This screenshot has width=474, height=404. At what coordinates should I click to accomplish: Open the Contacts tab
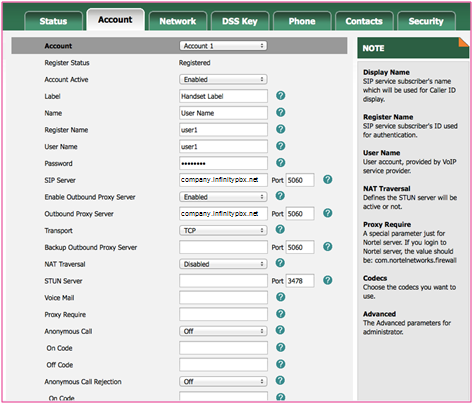(x=364, y=21)
